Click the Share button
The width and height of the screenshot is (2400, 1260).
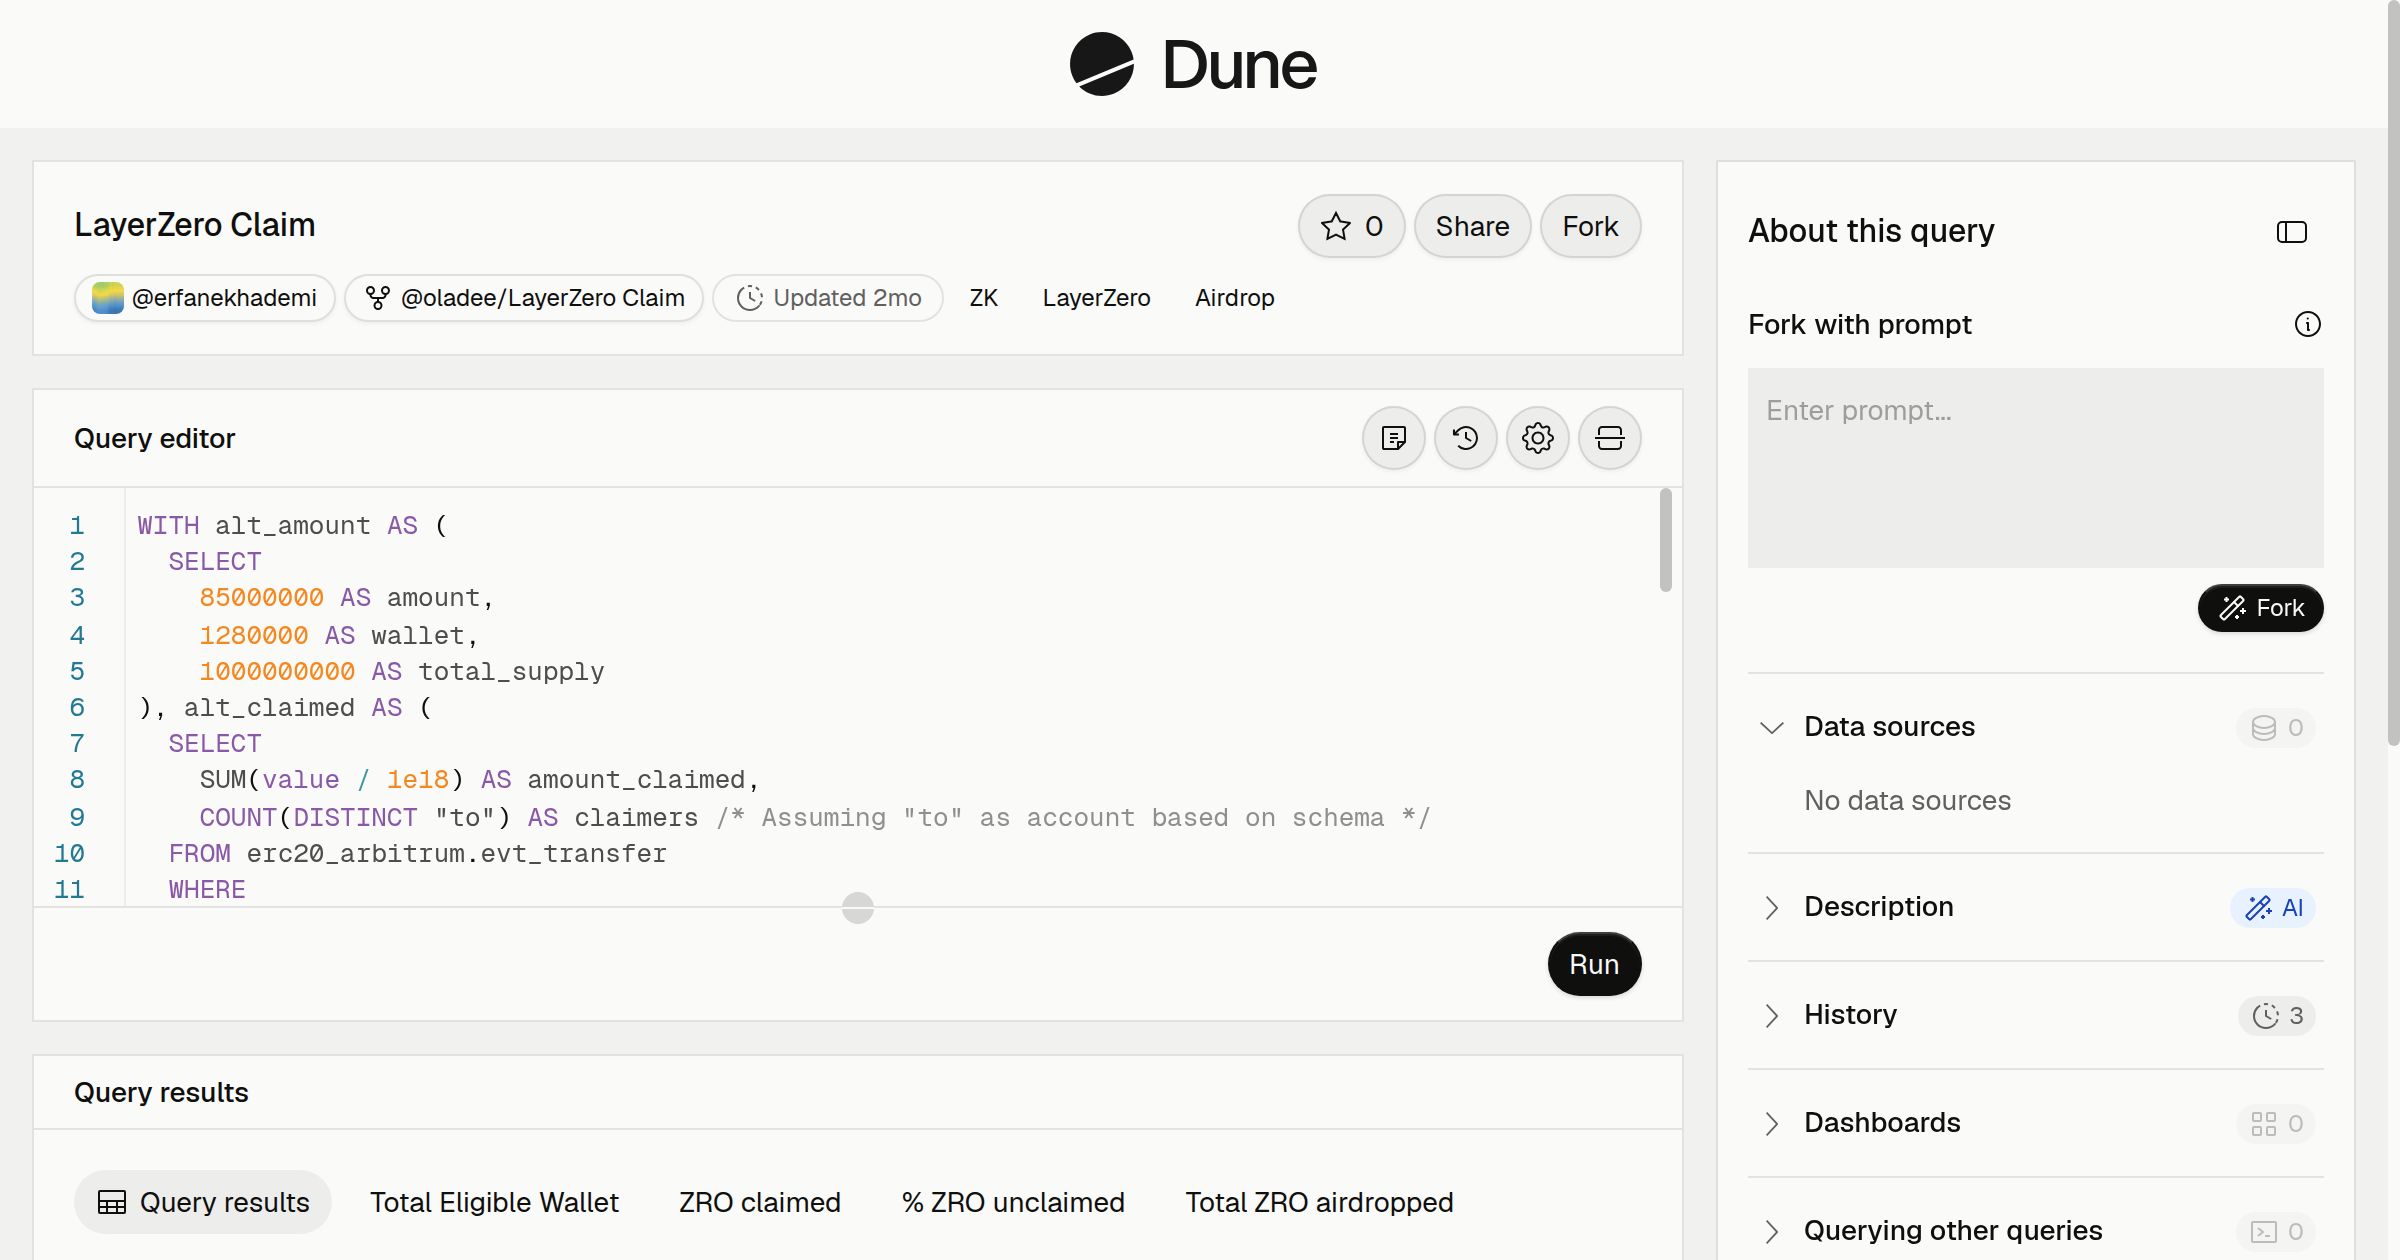[1472, 226]
